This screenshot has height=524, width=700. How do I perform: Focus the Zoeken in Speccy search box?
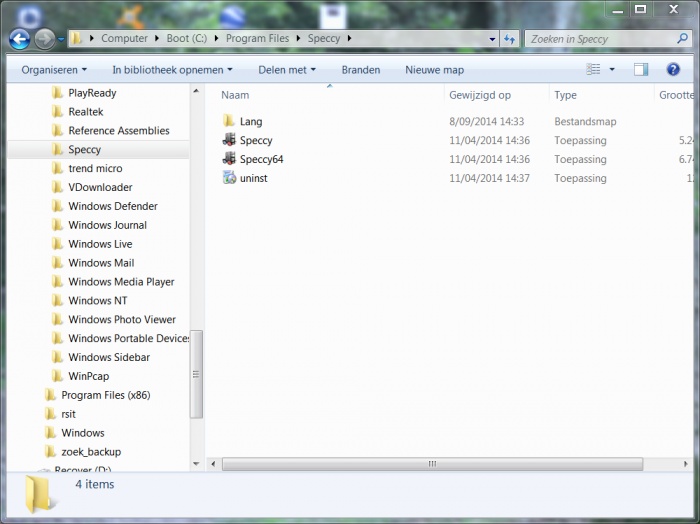(607, 39)
